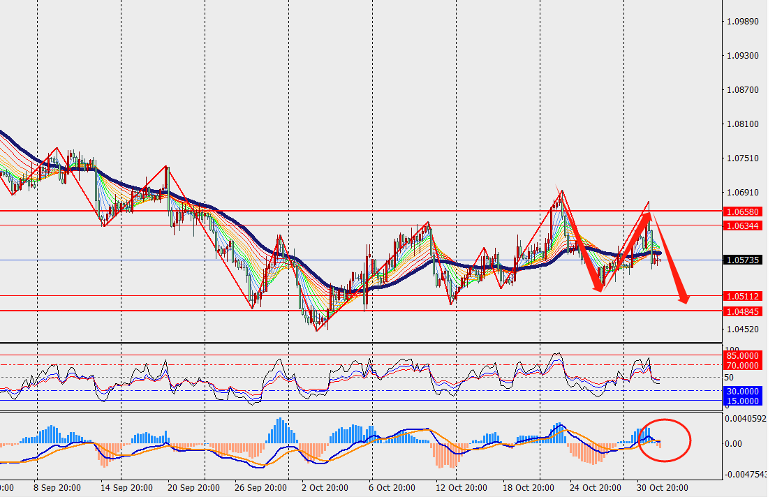Click the 20 Sep 20:00 time label
Viewport: 770px width, 500px height.
193,488
